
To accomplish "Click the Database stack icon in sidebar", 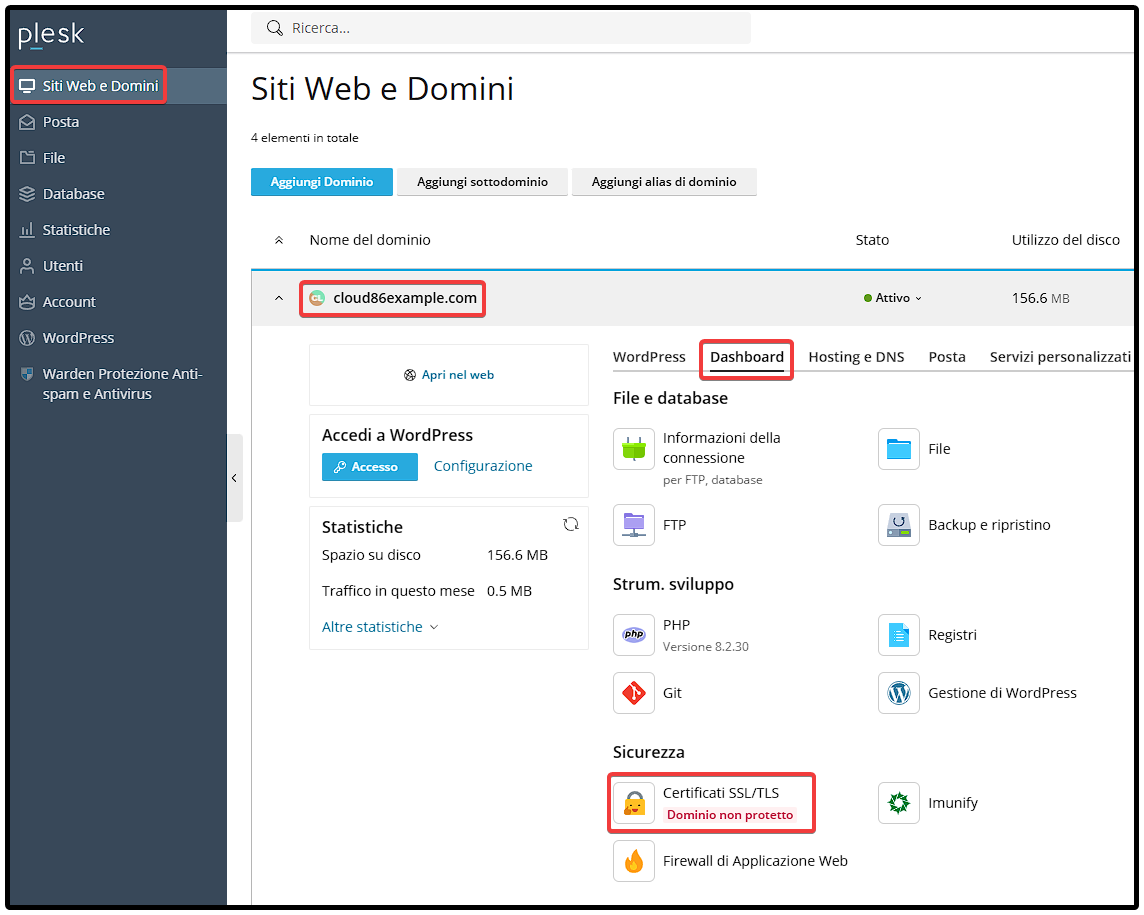I will click(x=27, y=194).
